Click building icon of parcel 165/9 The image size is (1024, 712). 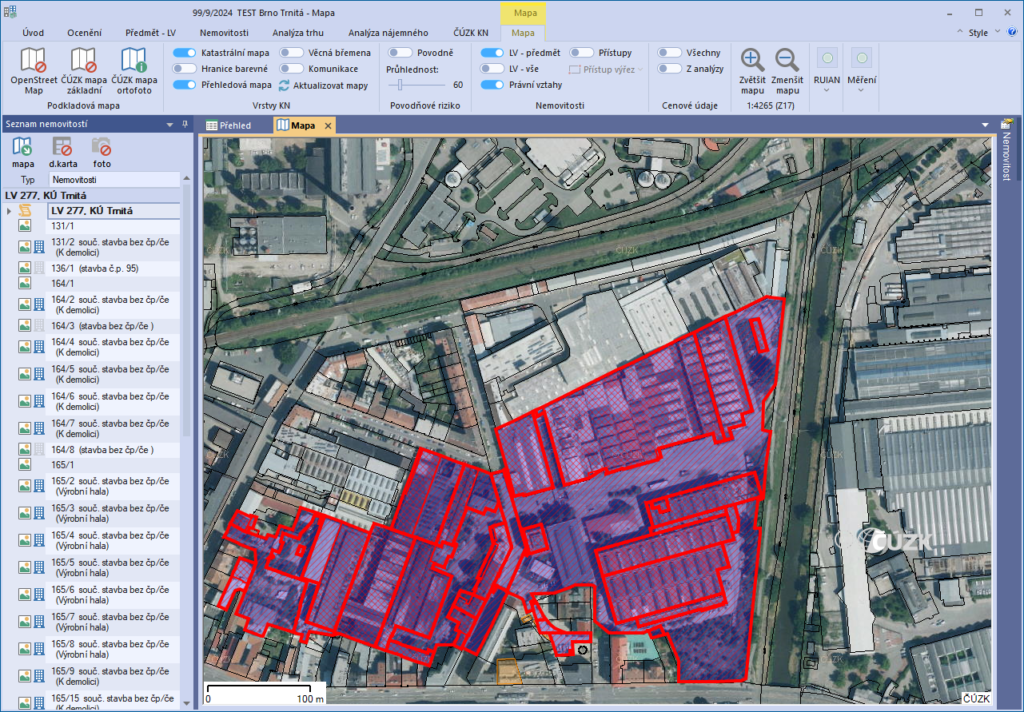point(39,676)
